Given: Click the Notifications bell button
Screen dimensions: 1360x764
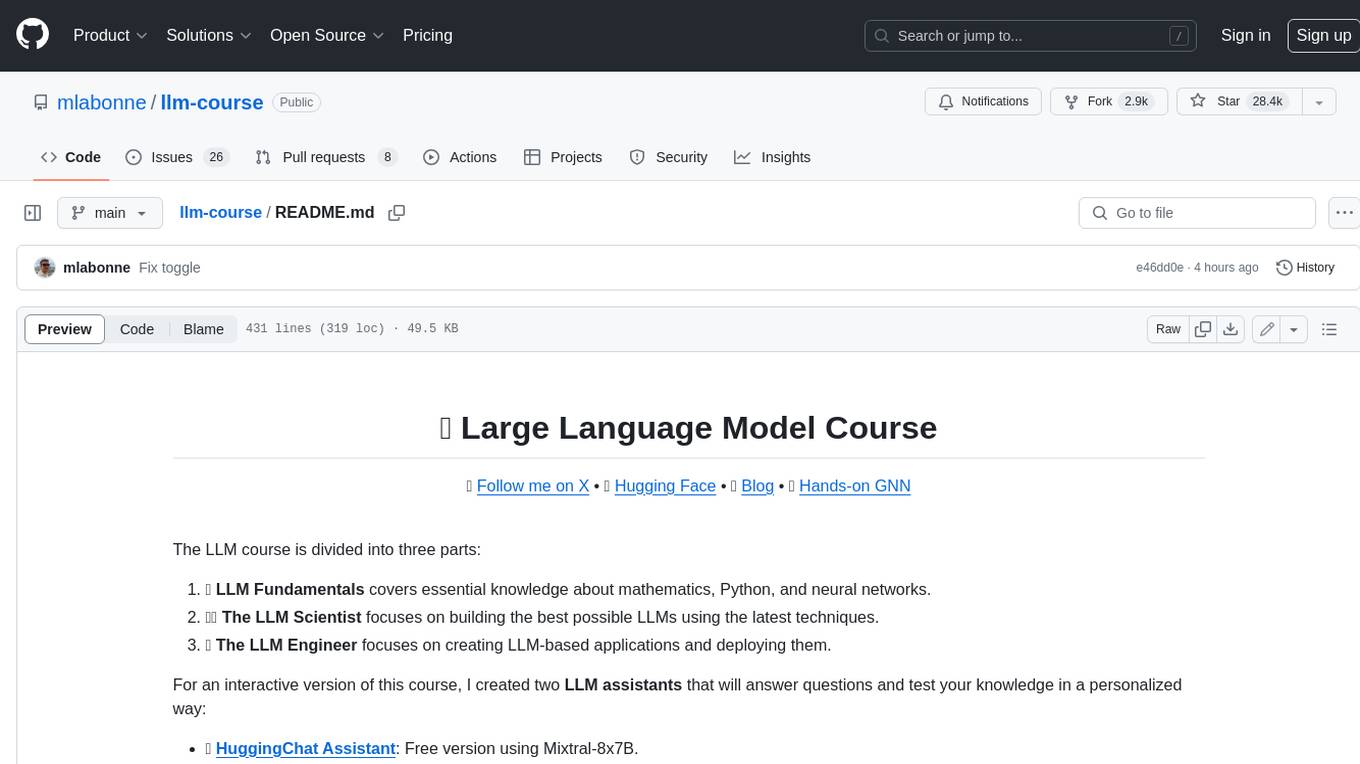Looking at the screenshot, I should pyautogui.click(x=984, y=102).
